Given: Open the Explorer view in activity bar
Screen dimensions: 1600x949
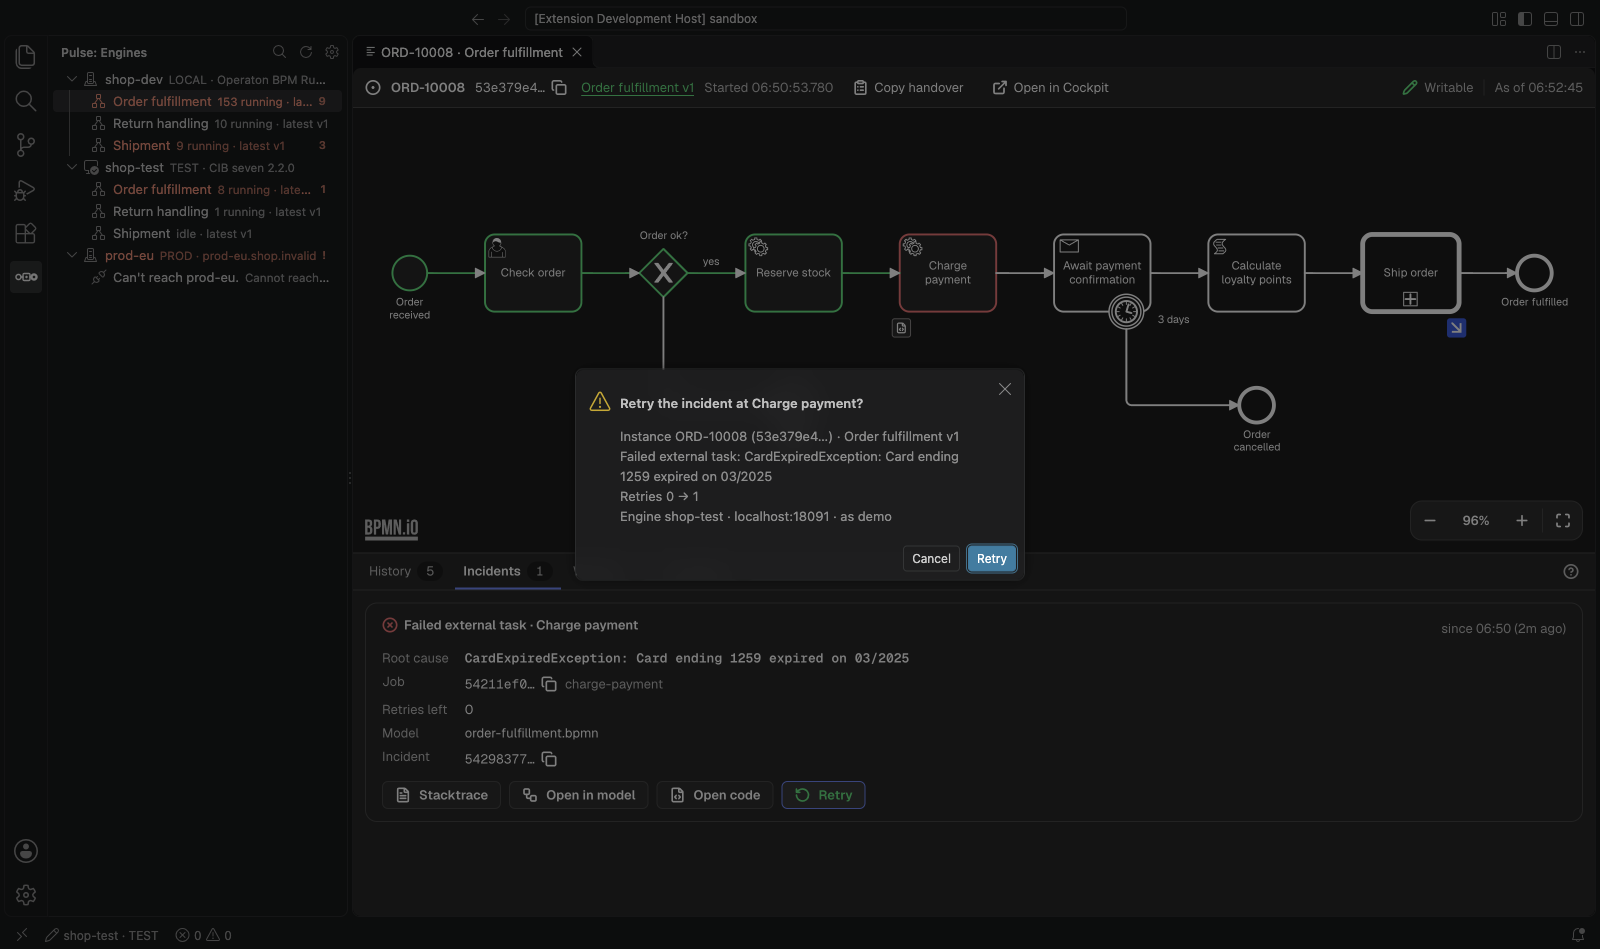Looking at the screenshot, I should coord(26,57).
